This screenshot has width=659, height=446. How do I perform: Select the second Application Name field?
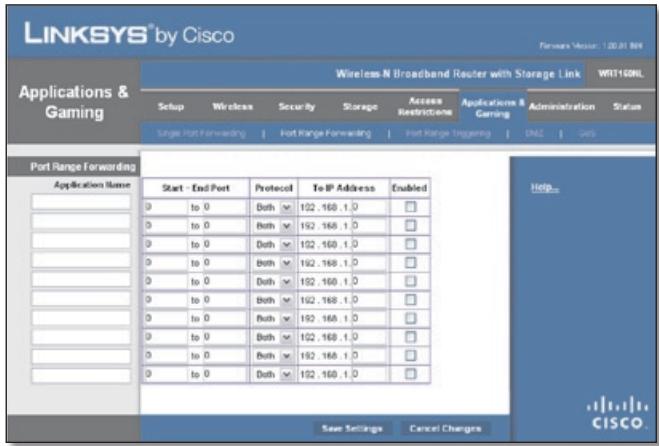point(81,221)
